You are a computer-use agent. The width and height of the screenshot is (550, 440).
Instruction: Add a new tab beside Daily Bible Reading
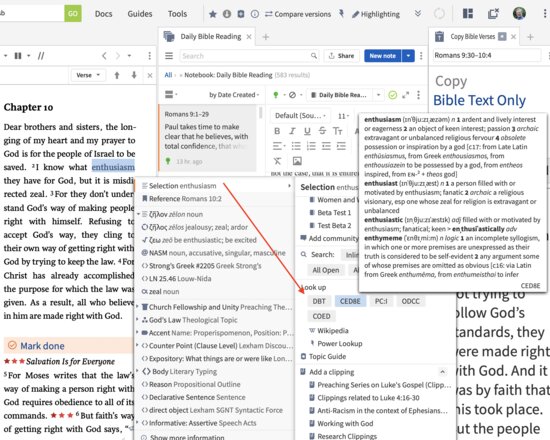266,37
